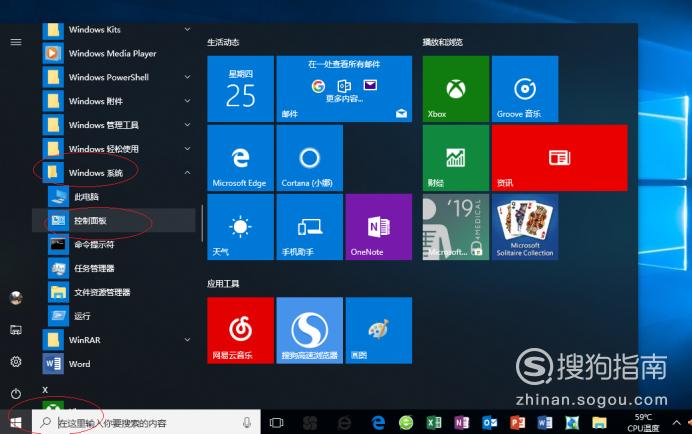692x434 pixels.
Task: Open the 邮件 mail tile
Action: 344,89
